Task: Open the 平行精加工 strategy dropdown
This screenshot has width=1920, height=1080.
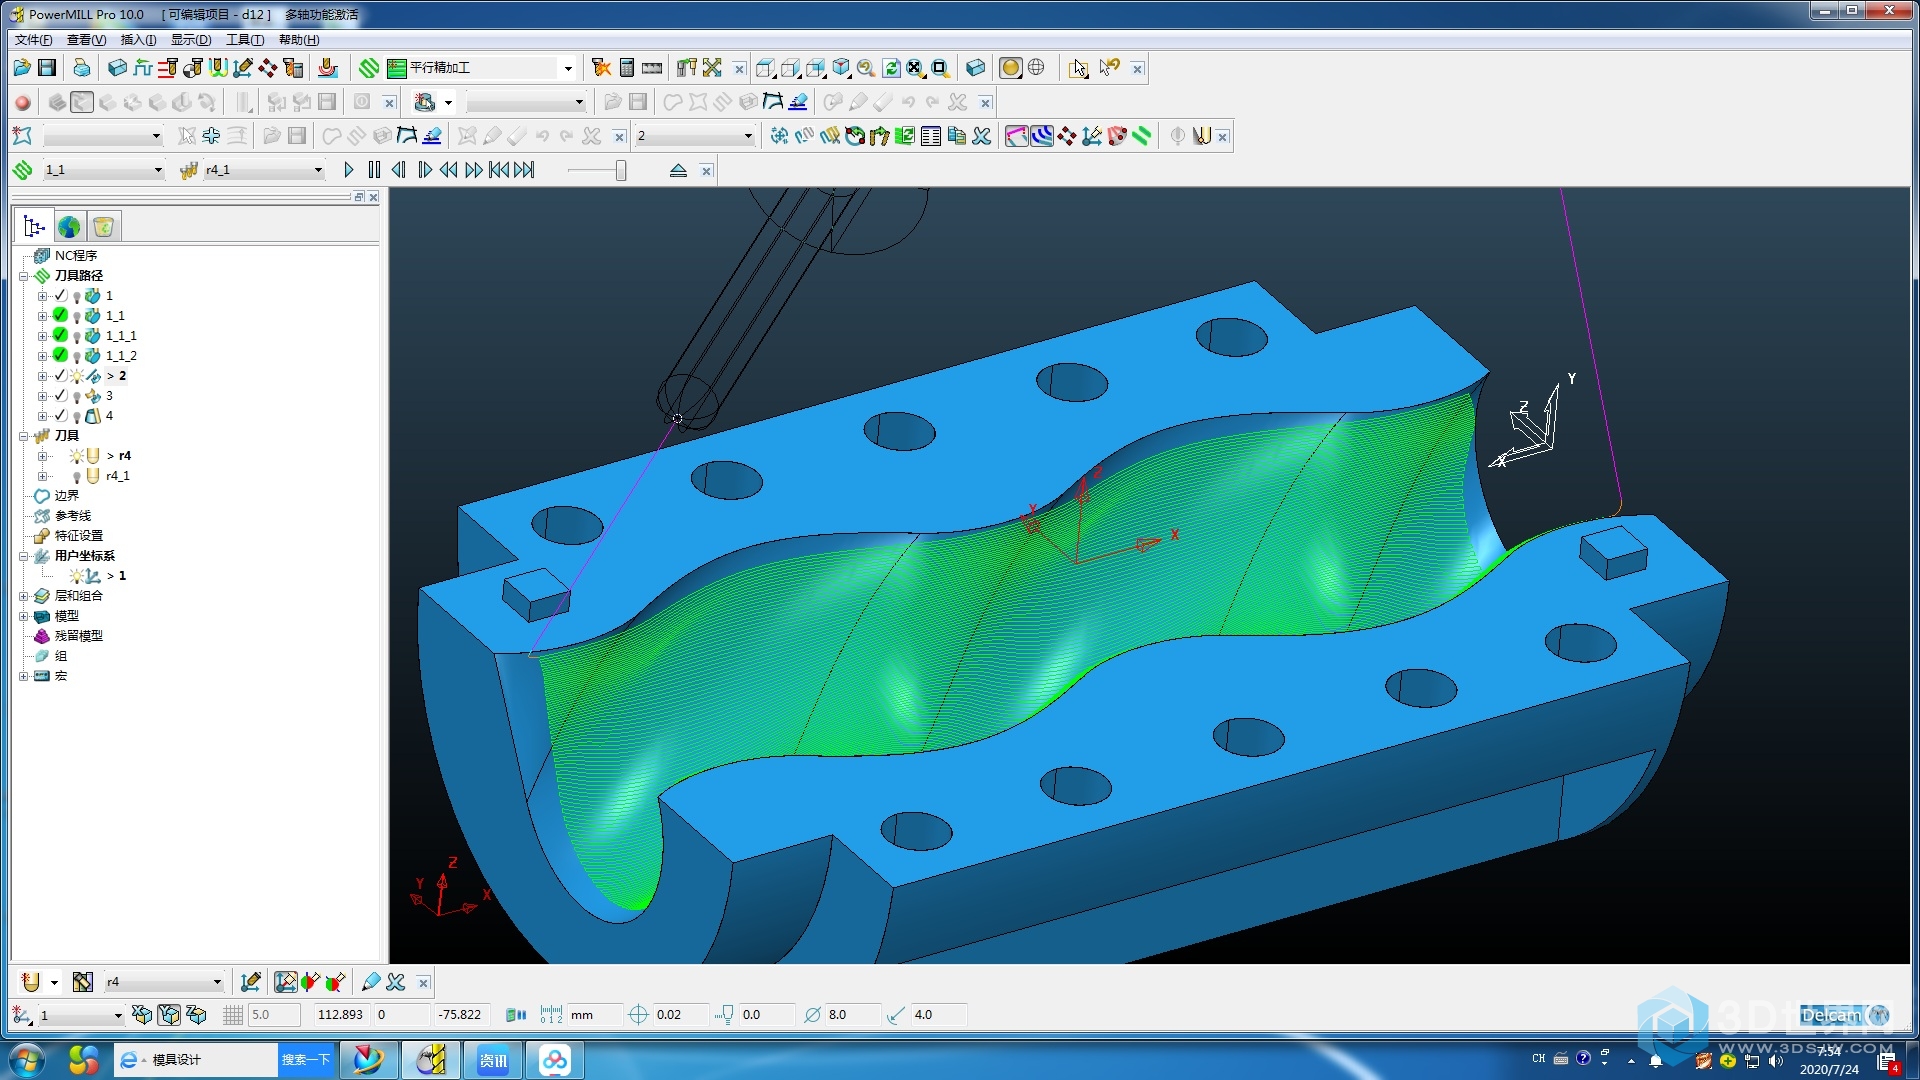Action: click(568, 68)
